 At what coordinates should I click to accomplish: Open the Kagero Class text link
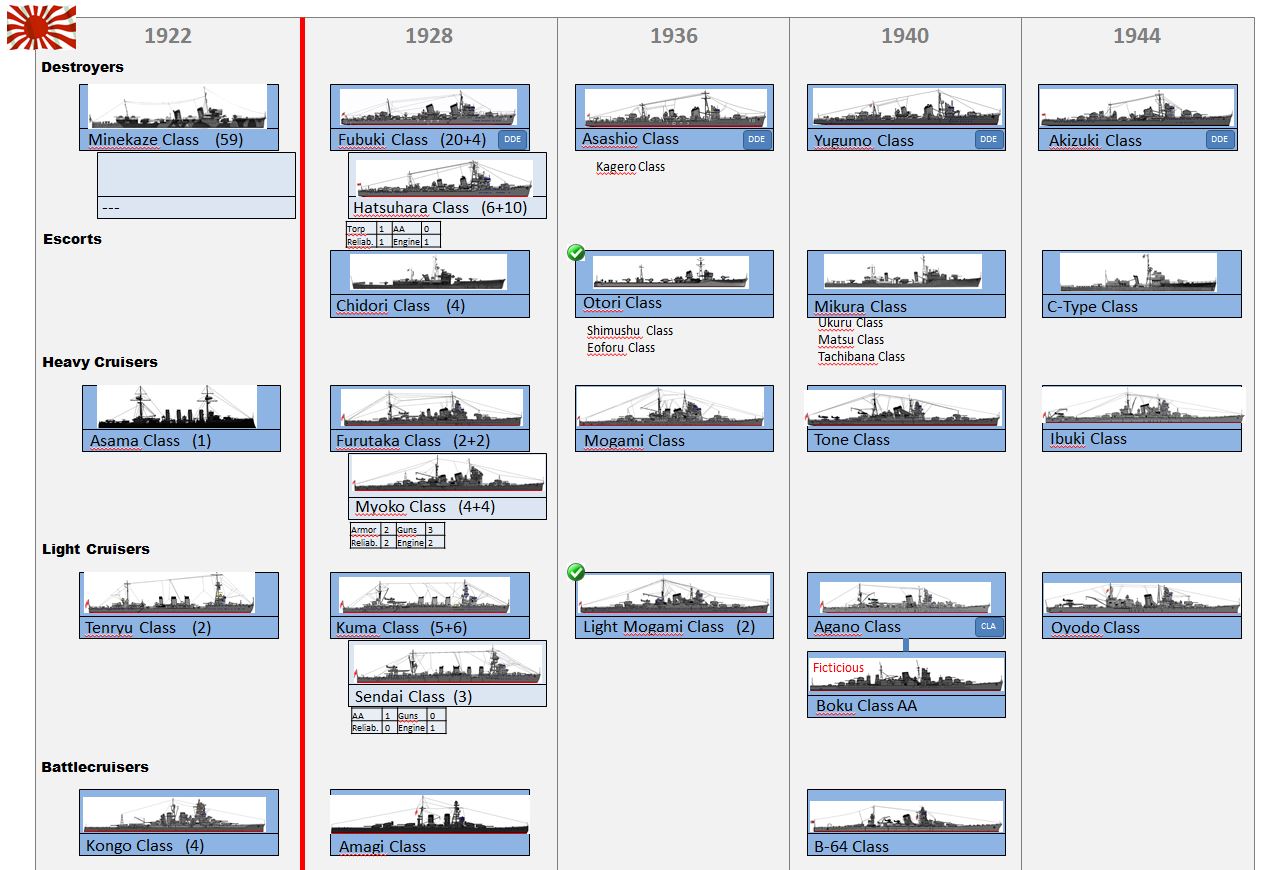point(630,167)
